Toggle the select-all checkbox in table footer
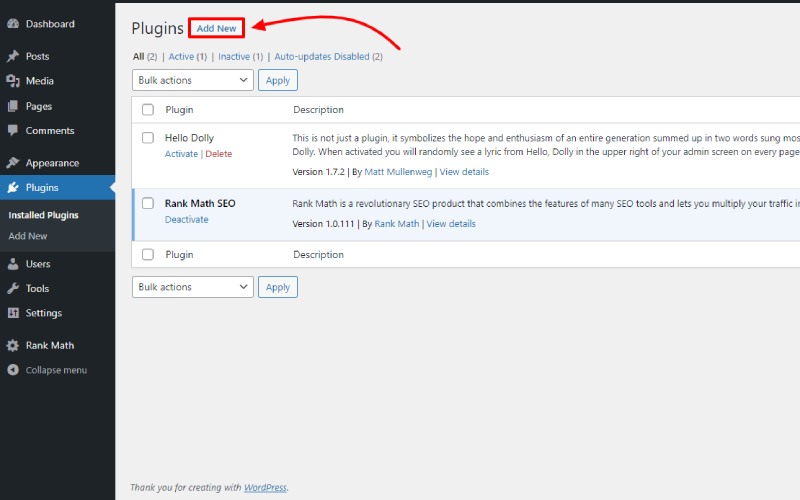This screenshot has height=500, width=800. pos(148,255)
